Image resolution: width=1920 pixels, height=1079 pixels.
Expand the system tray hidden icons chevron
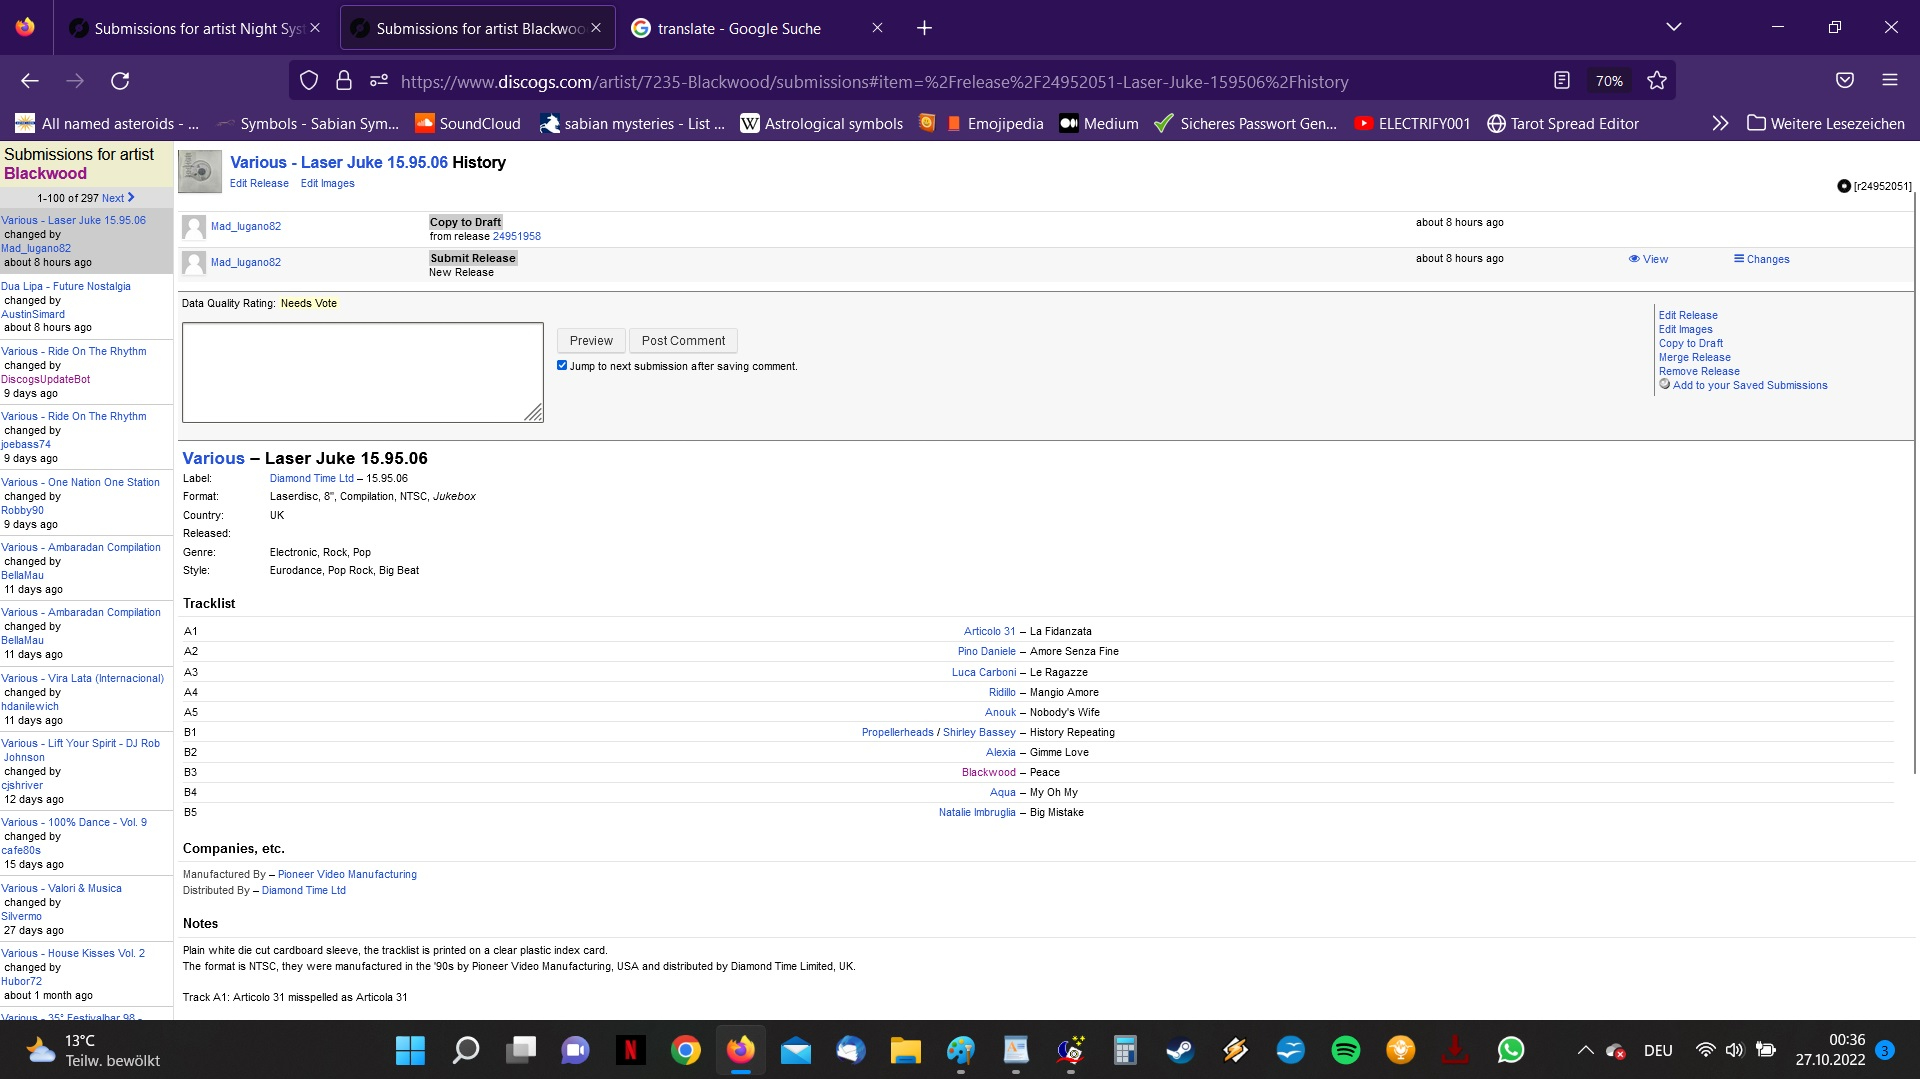pyautogui.click(x=1585, y=1050)
